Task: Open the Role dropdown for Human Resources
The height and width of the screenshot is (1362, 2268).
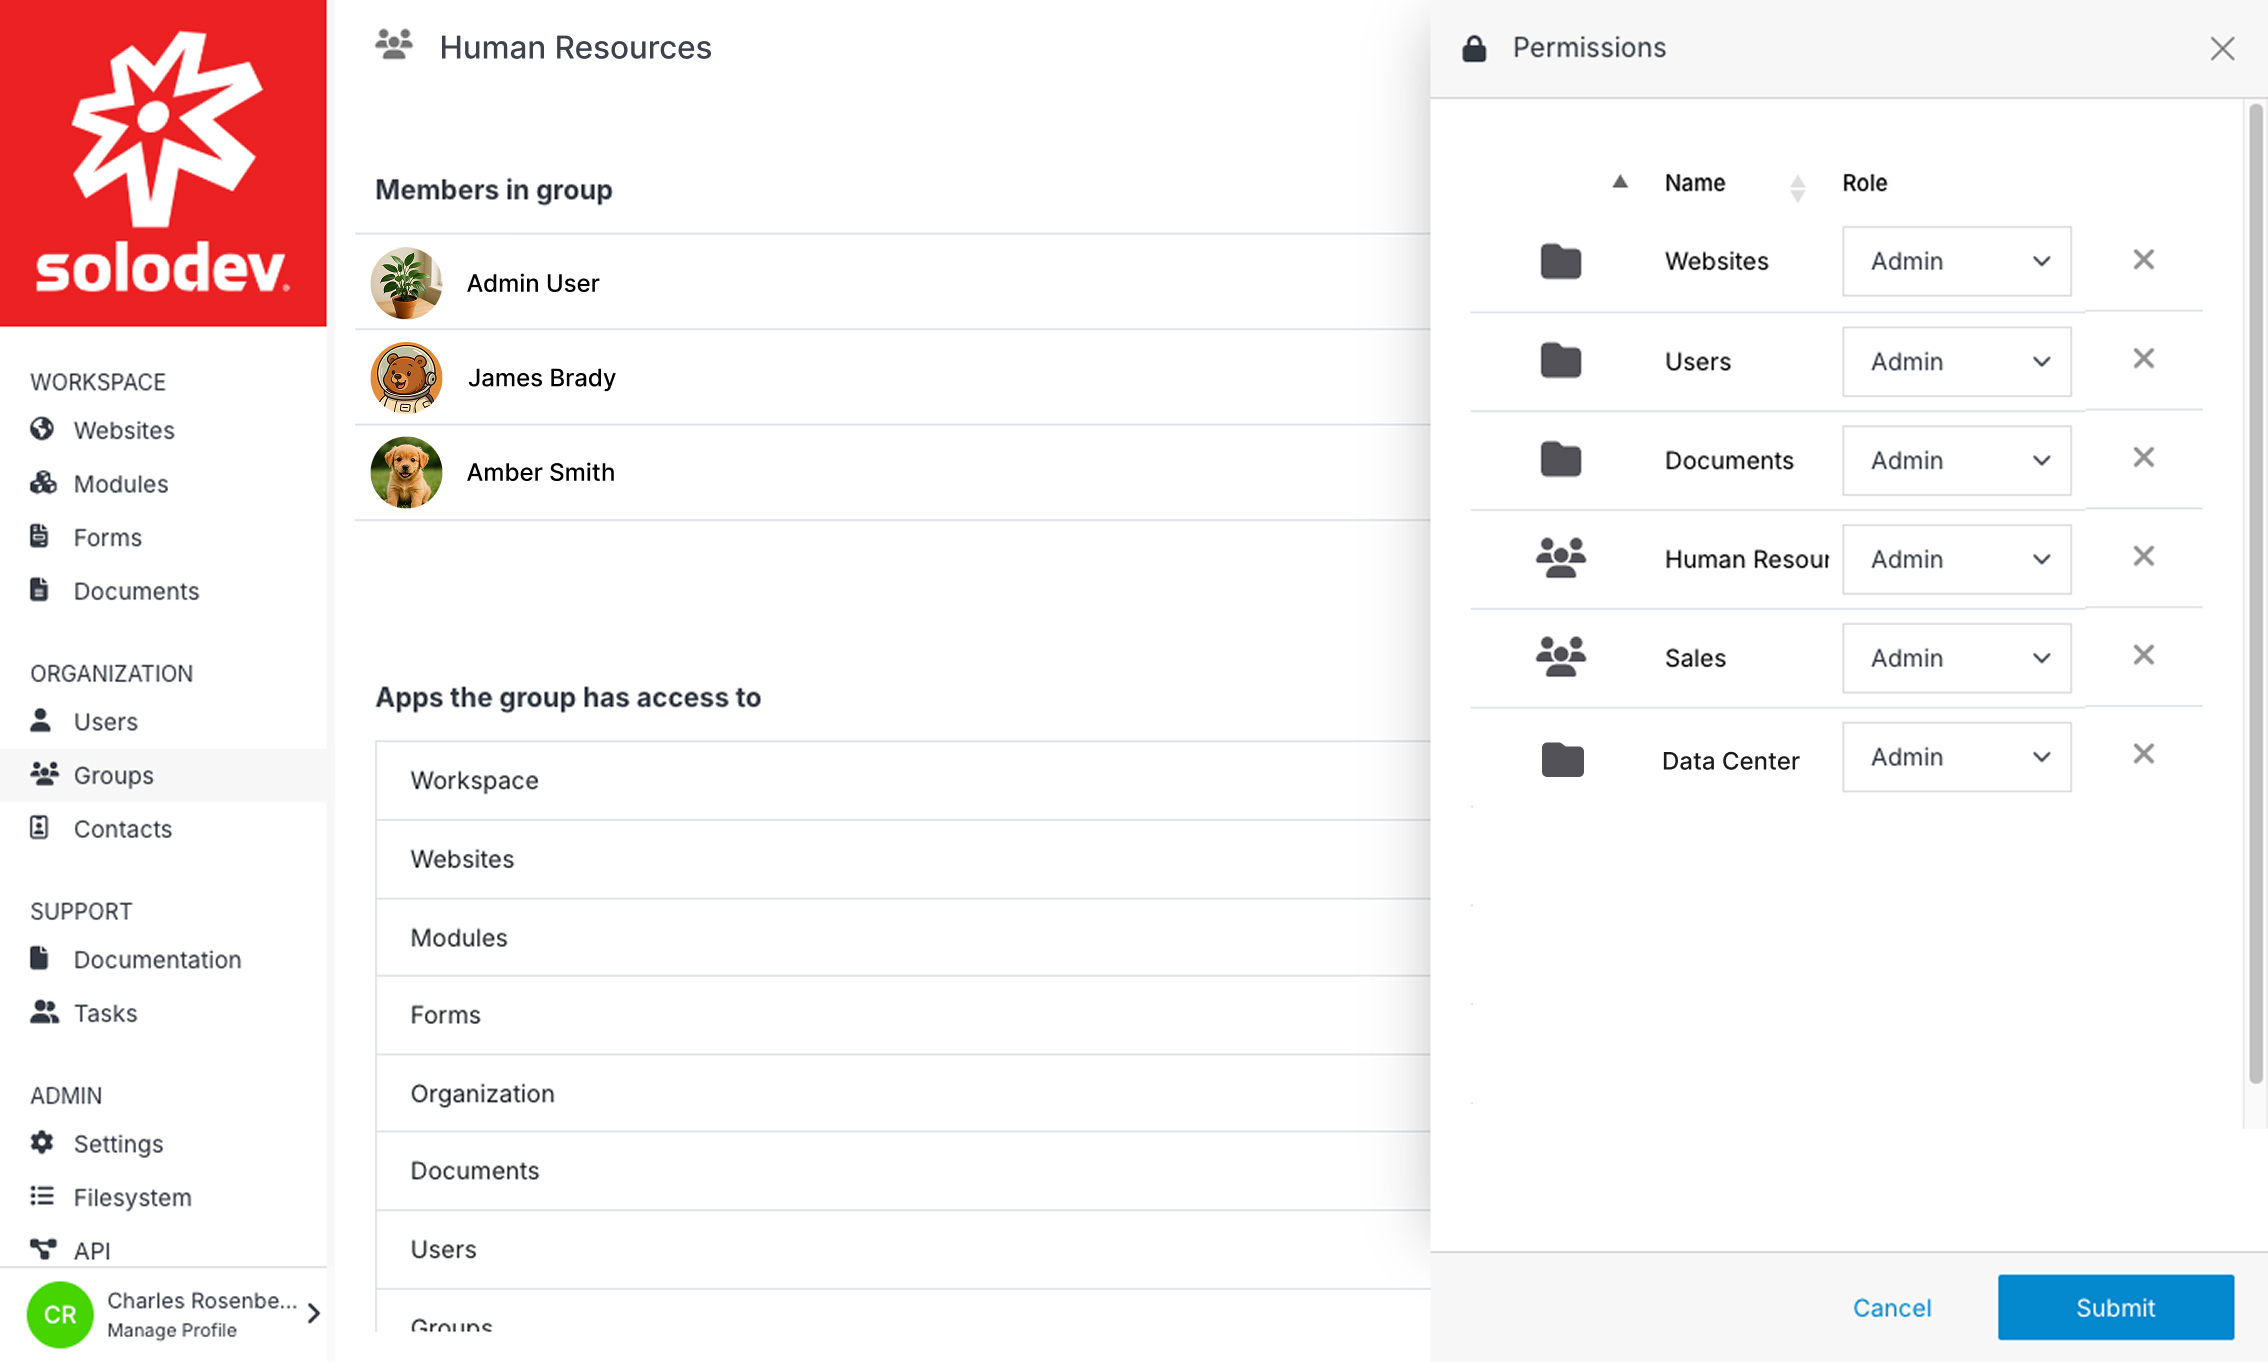Action: pos(1956,559)
